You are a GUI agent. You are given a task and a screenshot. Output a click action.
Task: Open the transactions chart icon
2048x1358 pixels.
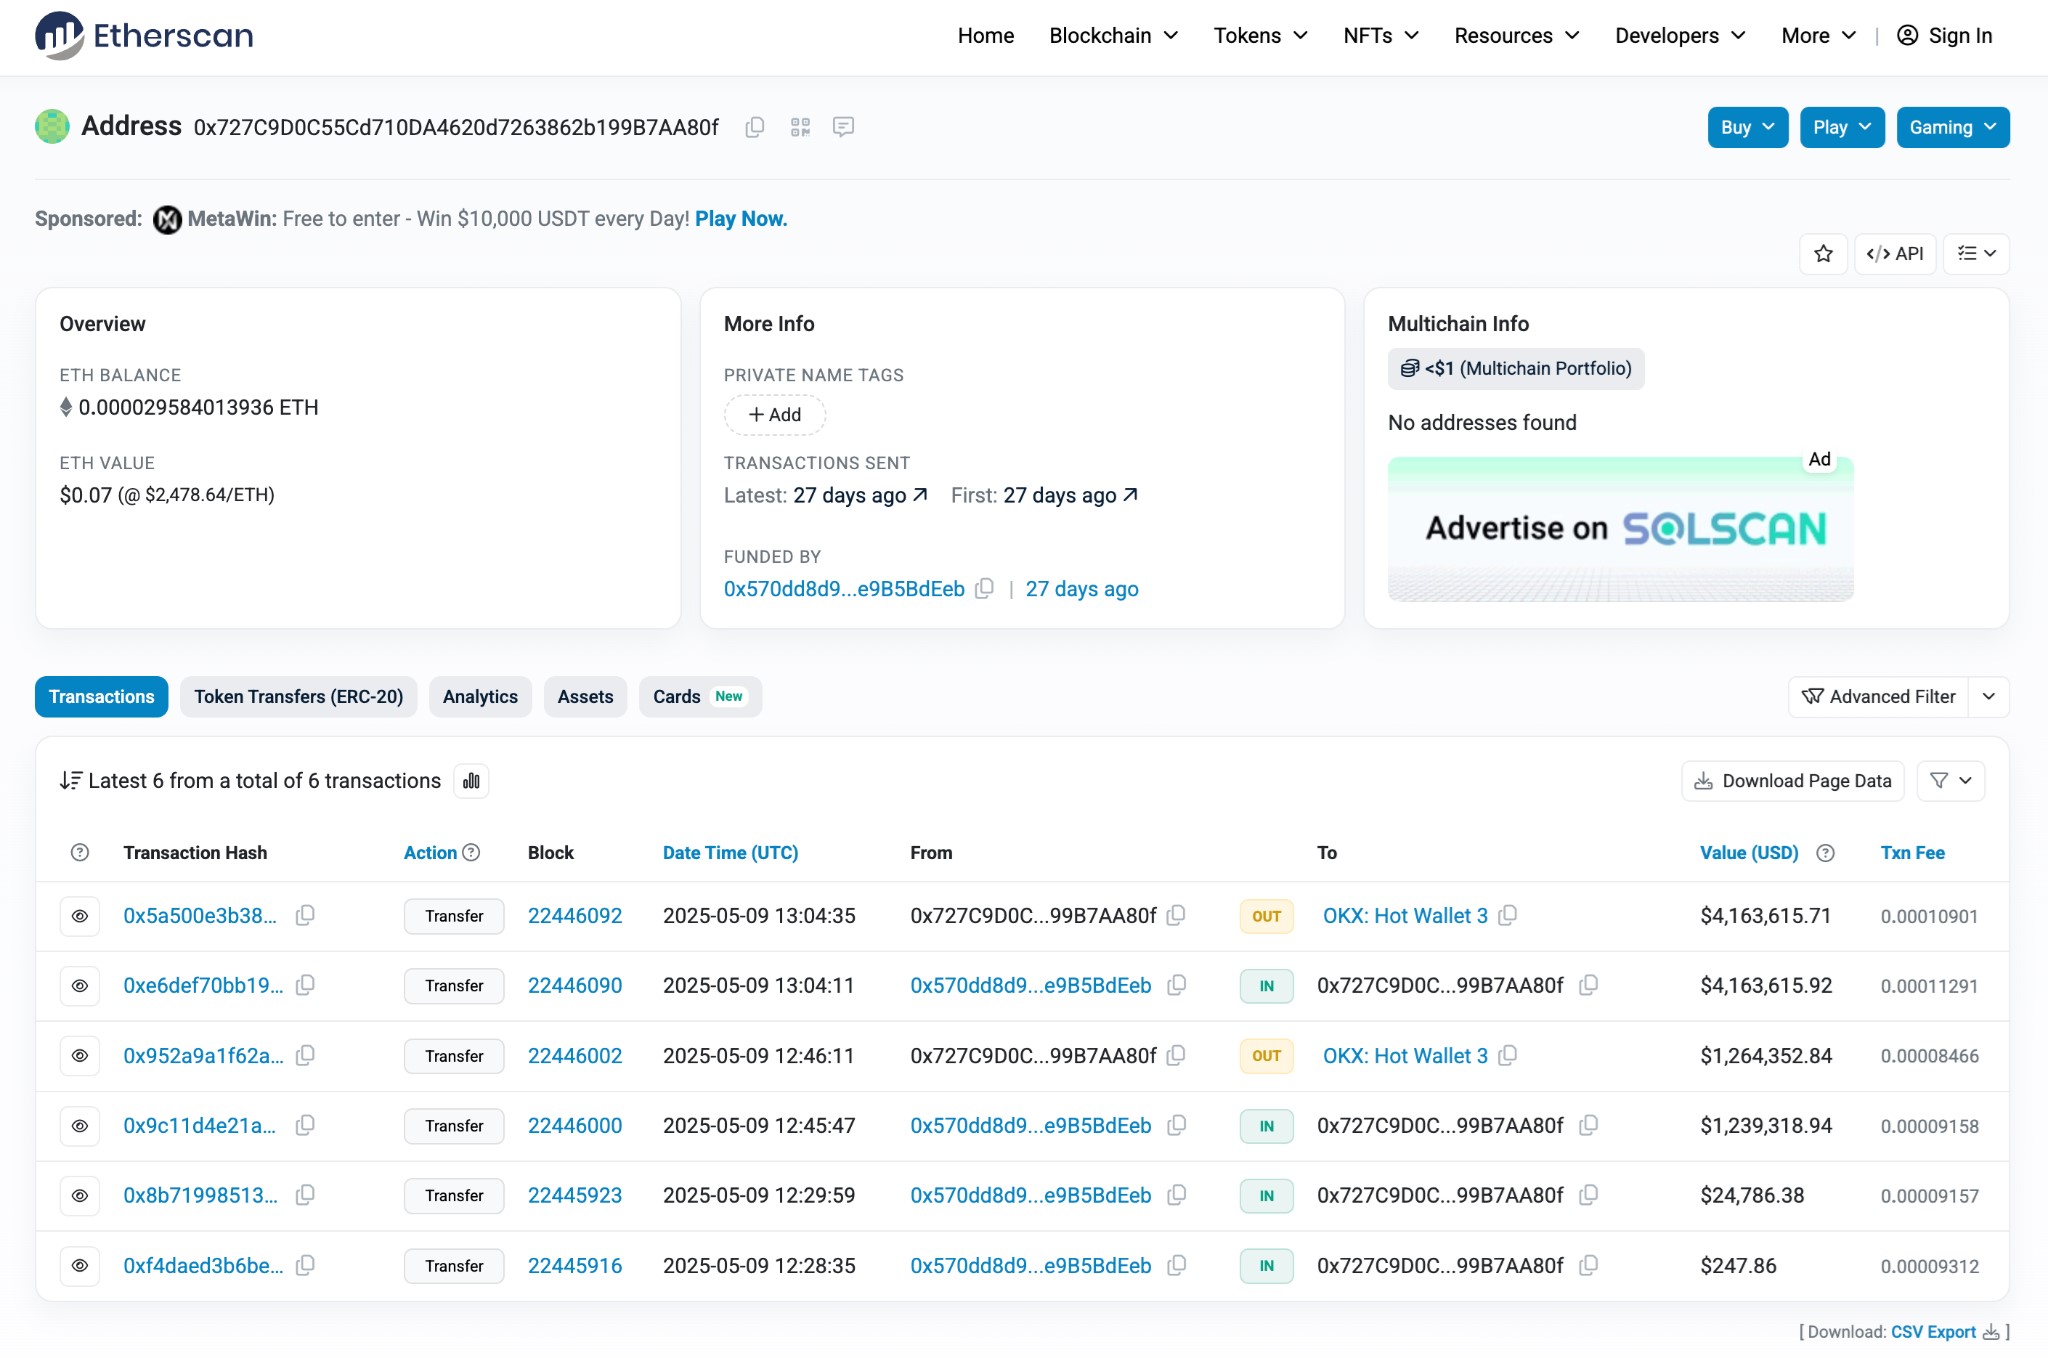(471, 780)
